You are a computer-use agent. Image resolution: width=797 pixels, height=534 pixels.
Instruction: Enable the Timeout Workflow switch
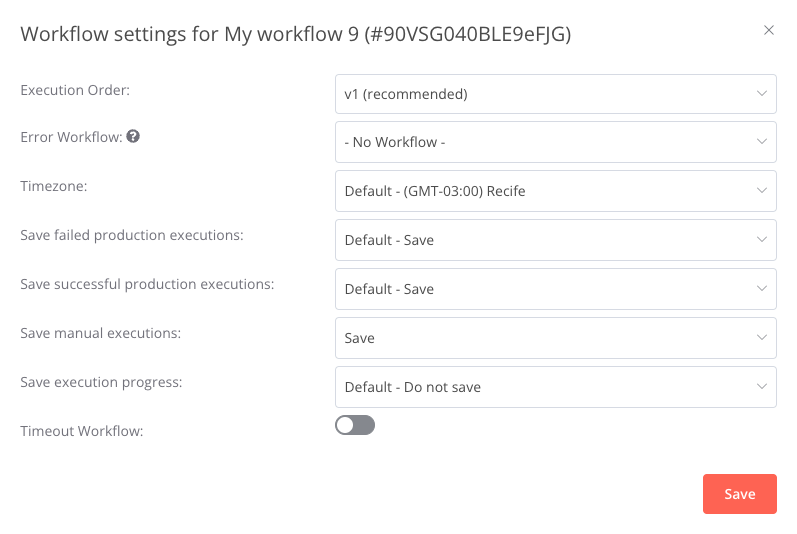click(x=355, y=426)
